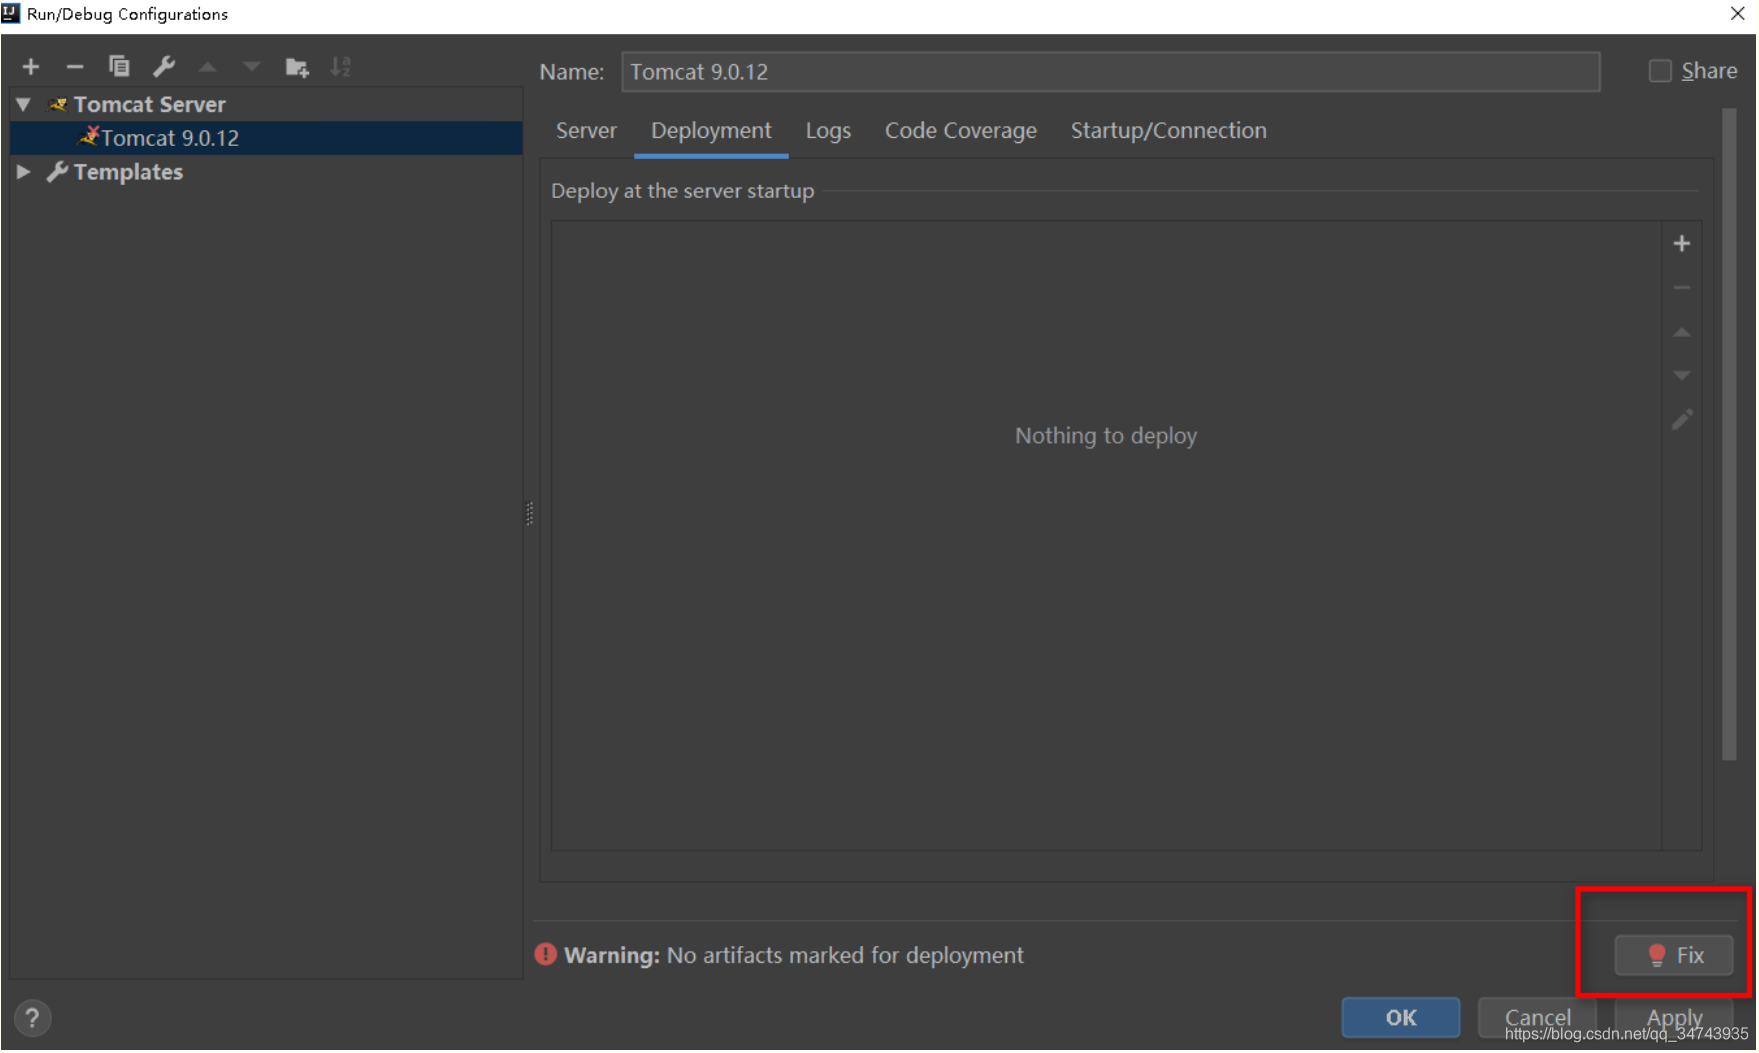Copy the selected configuration
This screenshot has height=1053, width=1759.
pyautogui.click(x=119, y=67)
